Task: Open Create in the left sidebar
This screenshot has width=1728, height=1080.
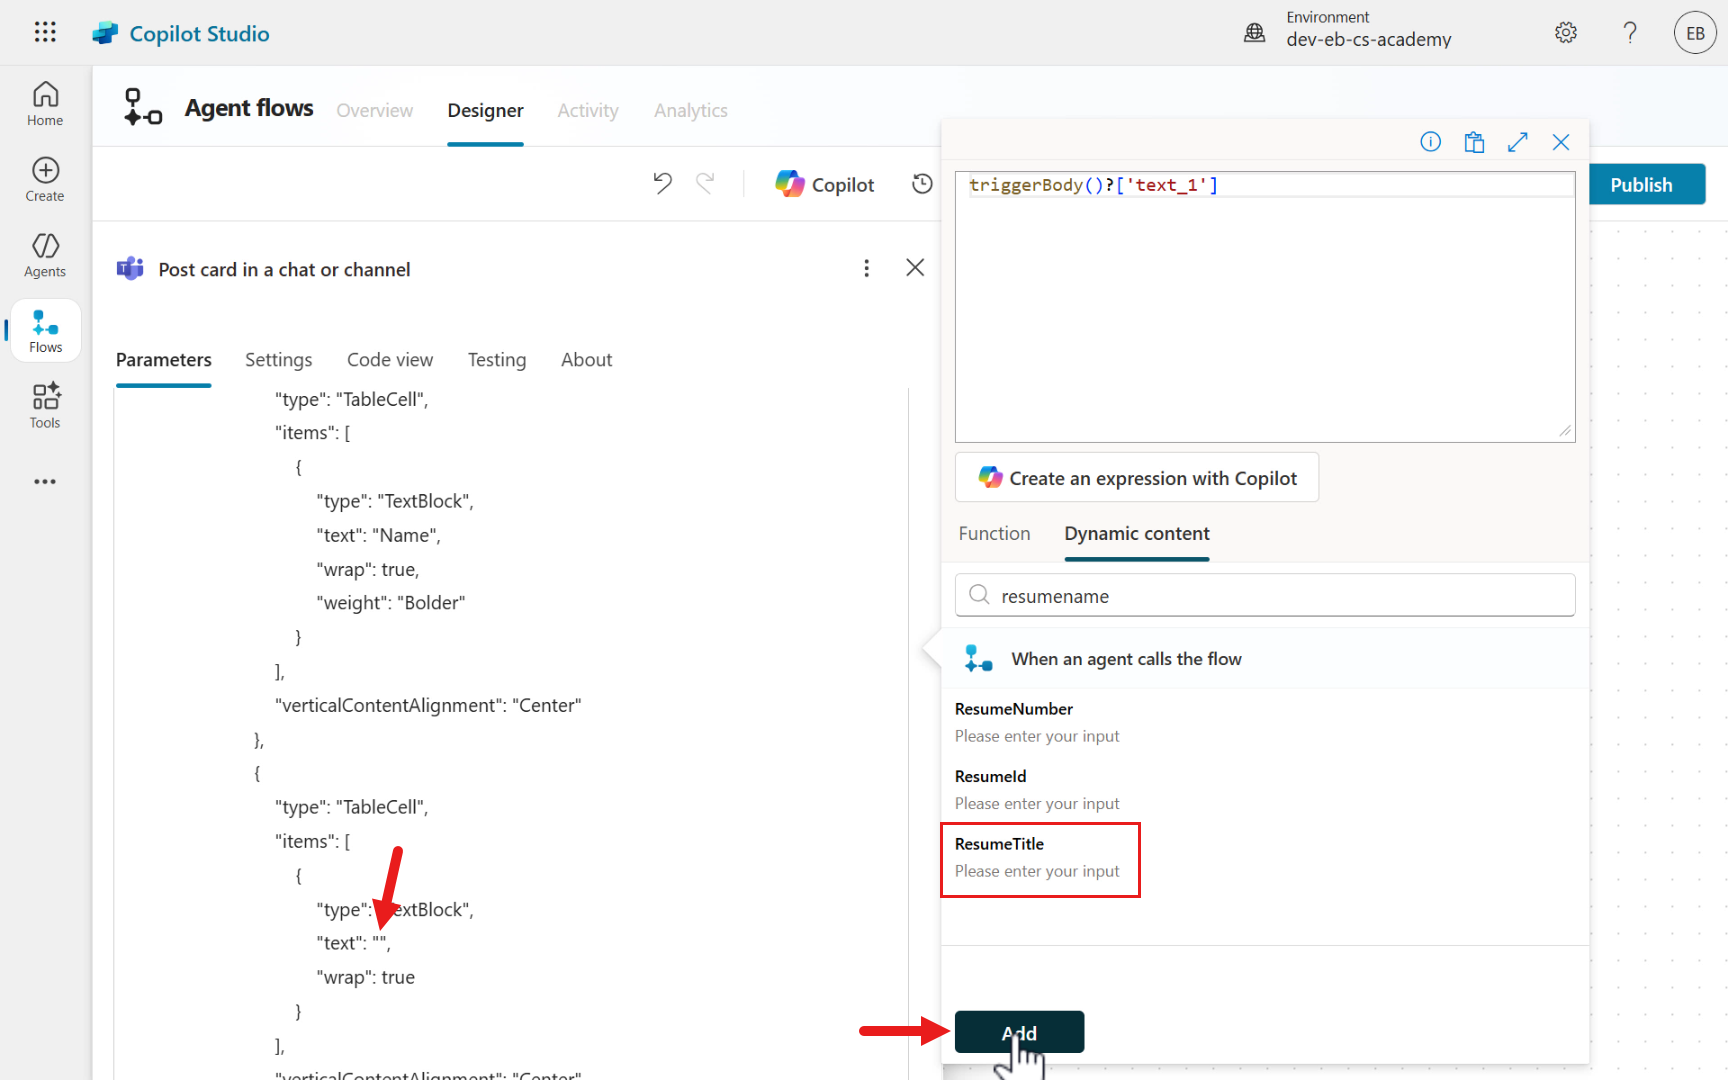Action: tap(45, 180)
